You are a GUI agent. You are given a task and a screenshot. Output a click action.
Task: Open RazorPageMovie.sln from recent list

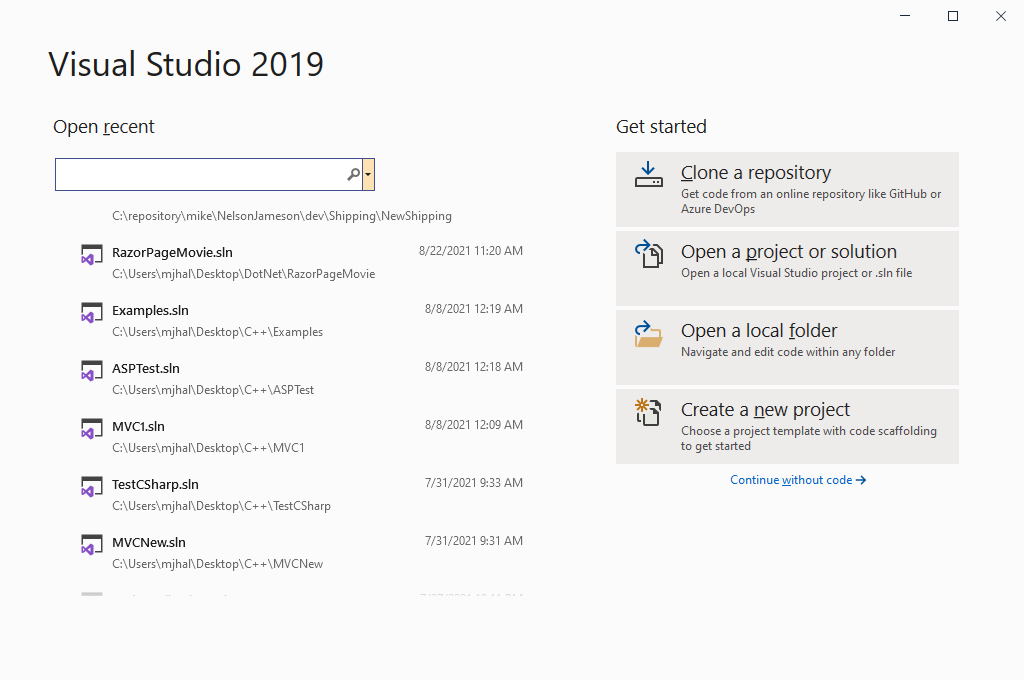[x=171, y=252]
